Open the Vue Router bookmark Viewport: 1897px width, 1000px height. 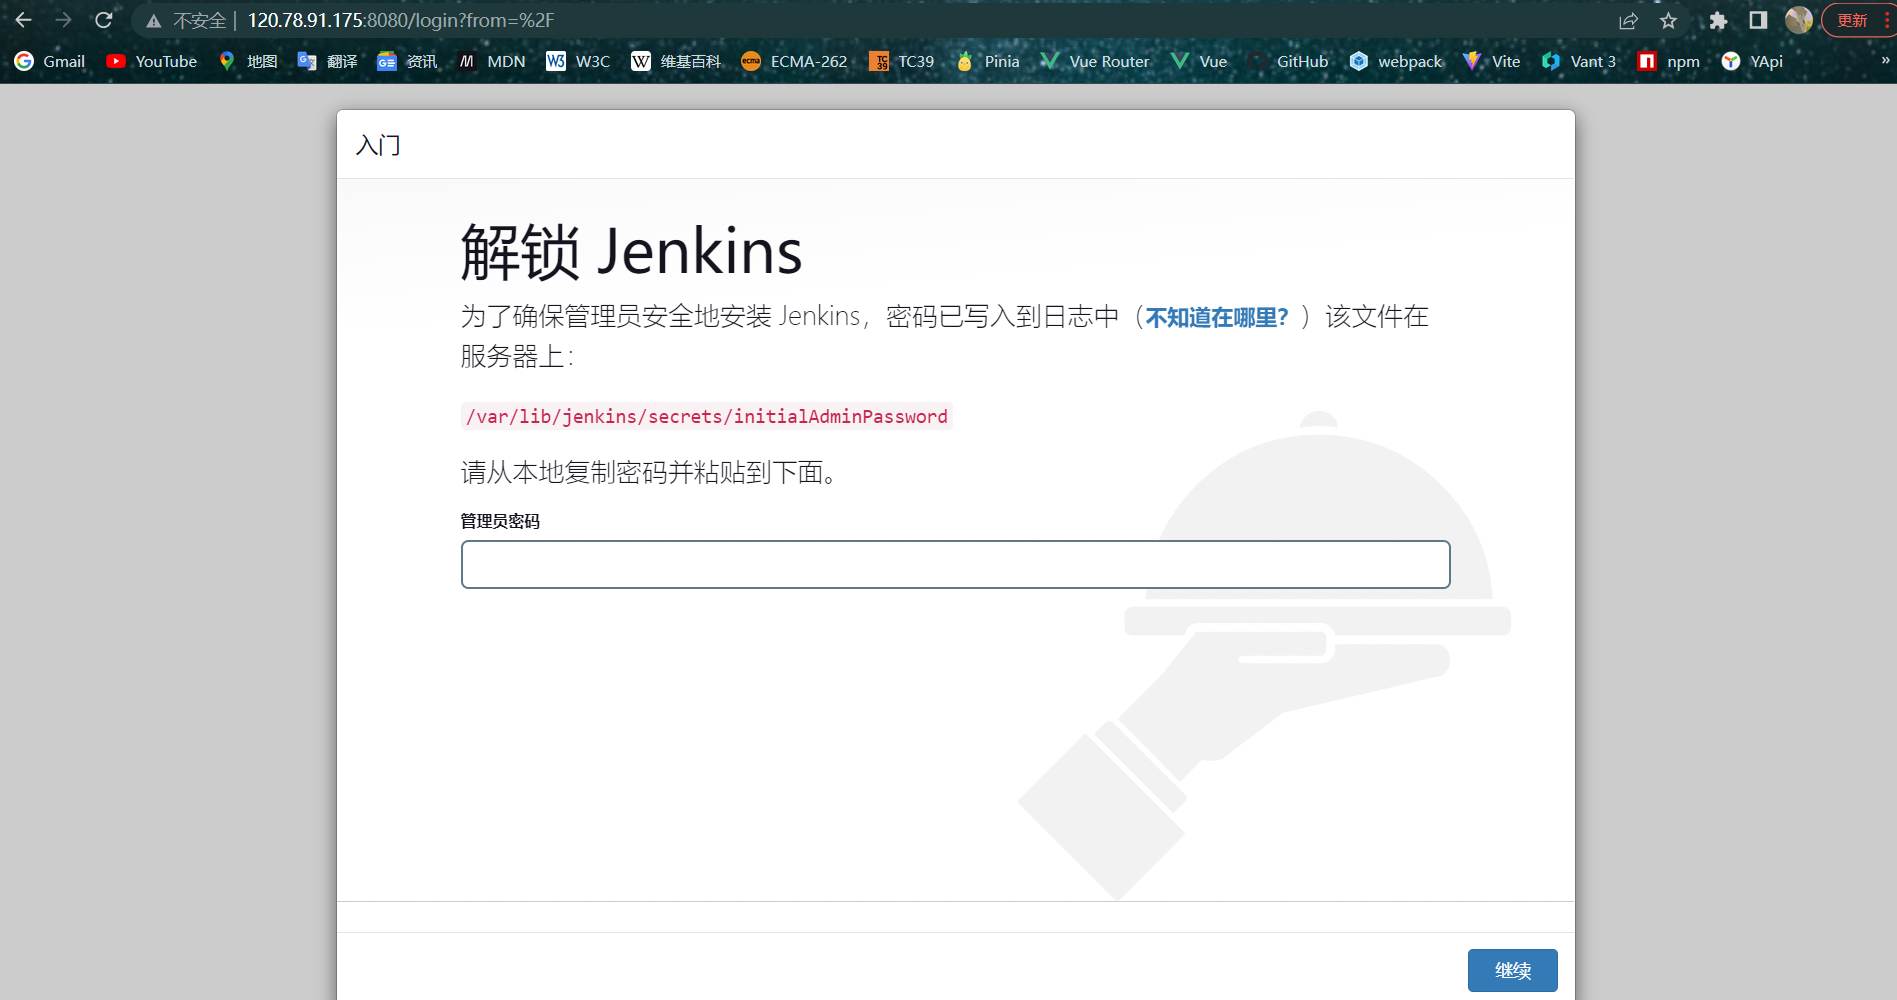click(x=1095, y=61)
